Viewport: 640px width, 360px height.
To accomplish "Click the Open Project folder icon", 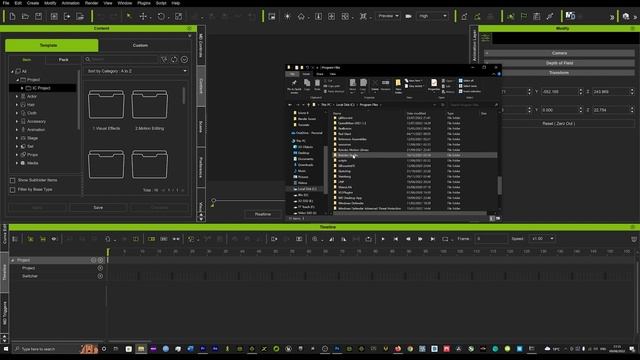I will coord(25,16).
